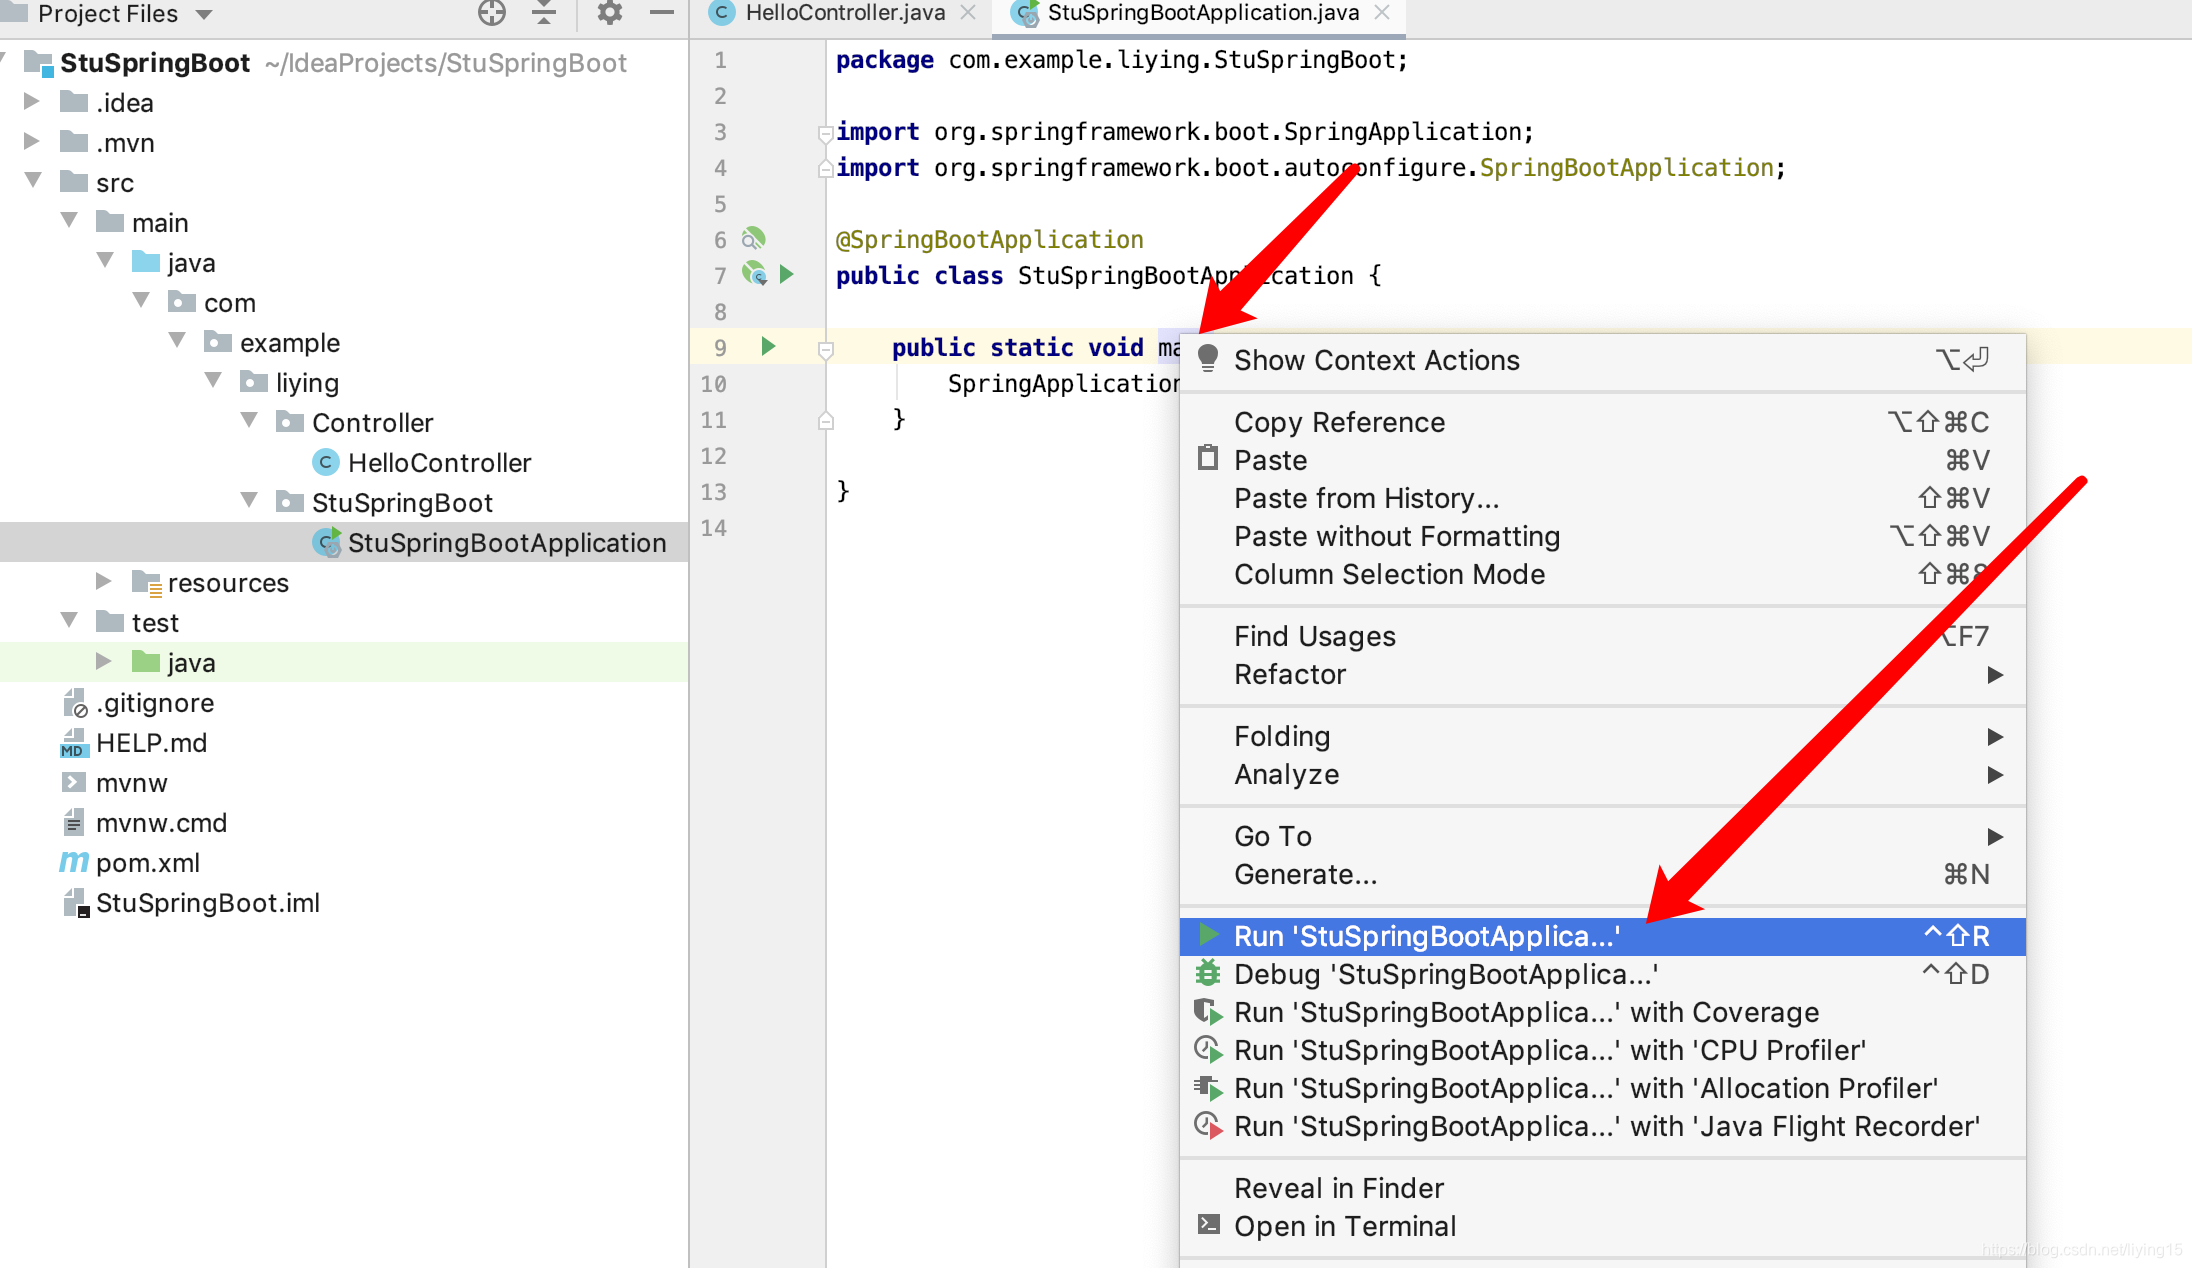
Task: Choose Paste without Formatting
Action: point(1602,536)
